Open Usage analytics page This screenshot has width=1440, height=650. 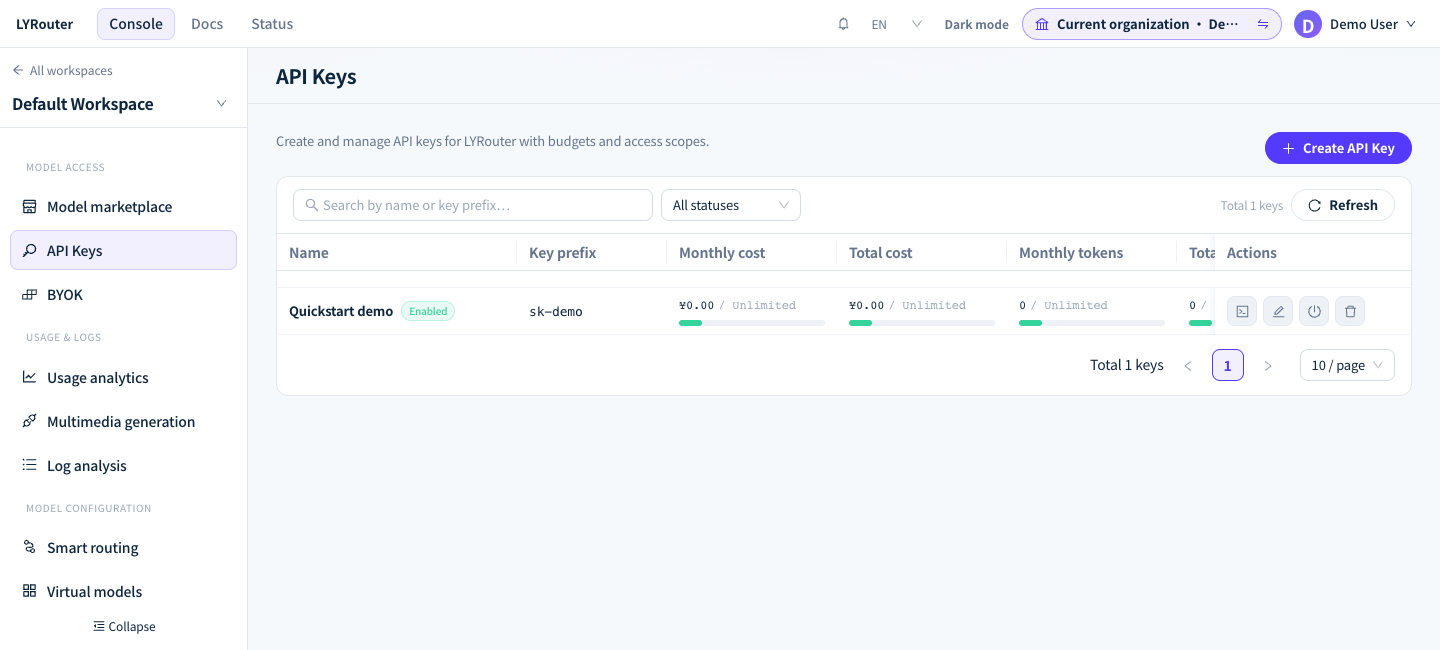point(123,378)
